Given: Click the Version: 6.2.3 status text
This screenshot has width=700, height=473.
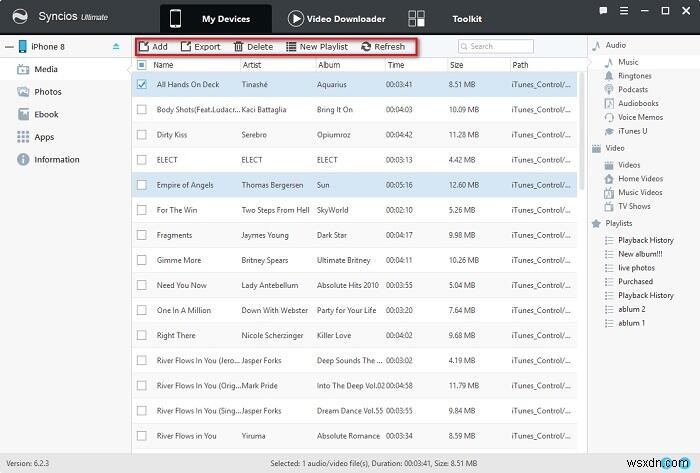Looking at the screenshot, I should pyautogui.click(x=28, y=464).
